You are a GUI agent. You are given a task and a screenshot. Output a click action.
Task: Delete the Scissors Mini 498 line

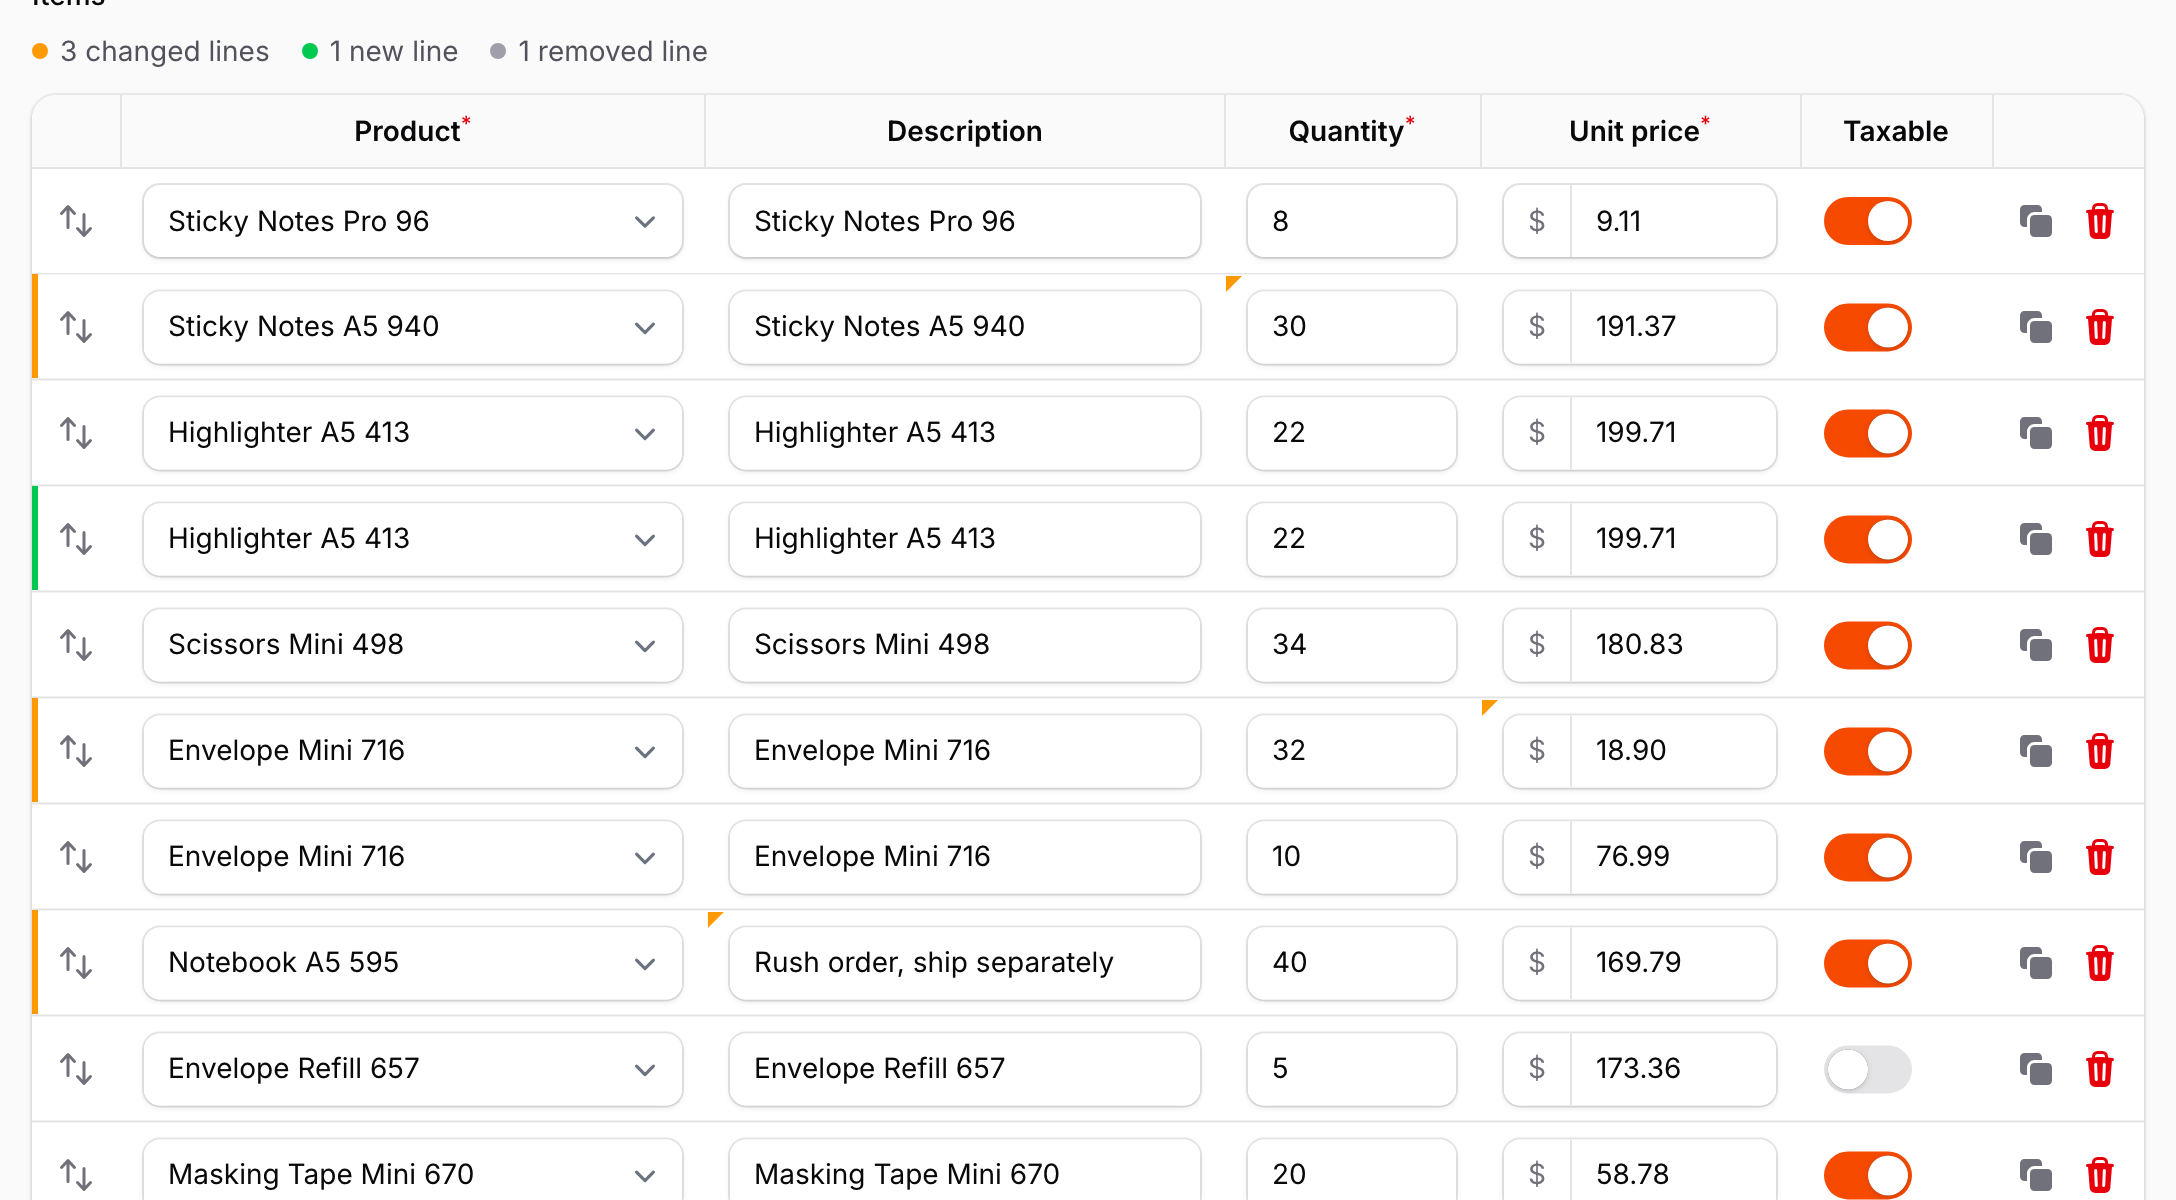2099,645
